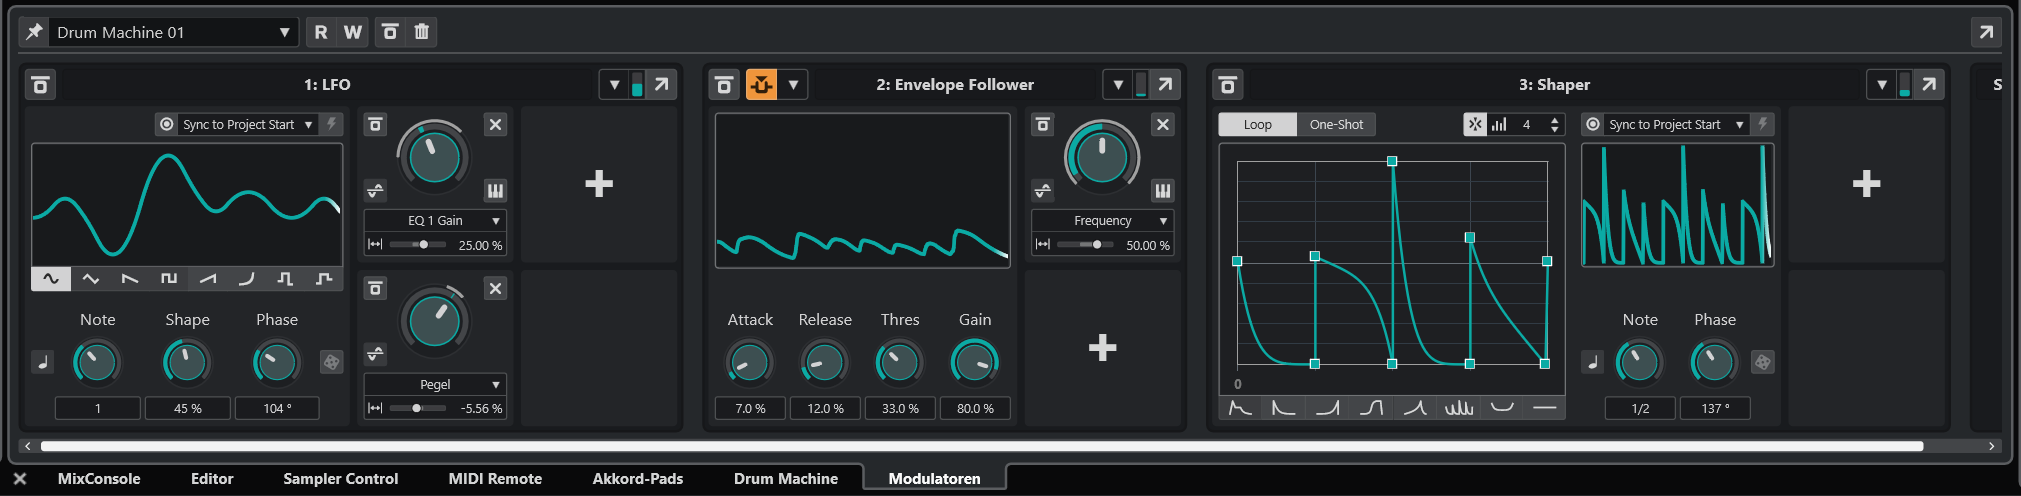Choose the flat line curve preset in Shaper

1545,408
